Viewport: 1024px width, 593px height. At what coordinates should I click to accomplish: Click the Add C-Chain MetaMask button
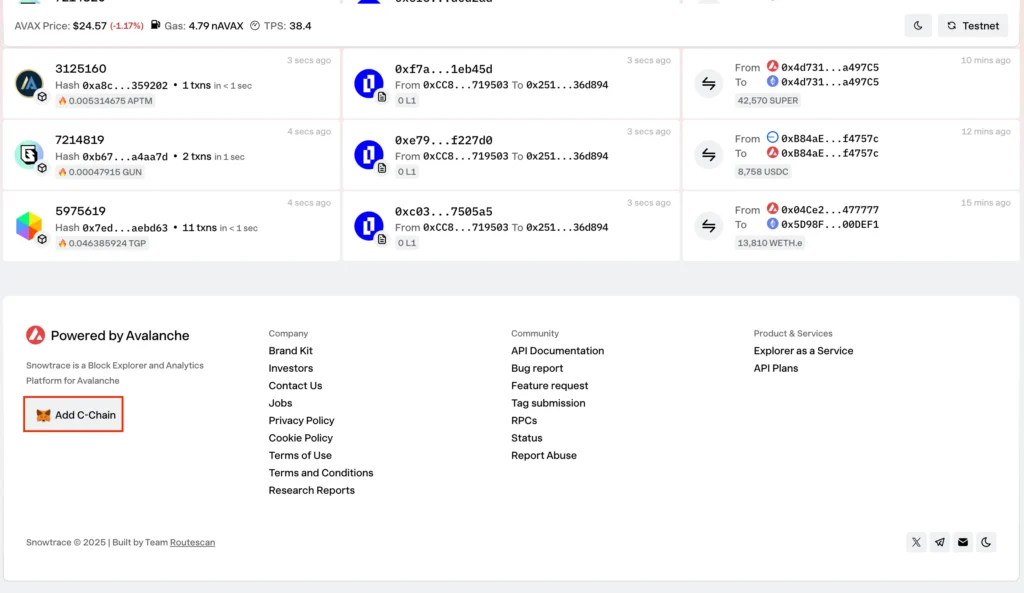(74, 415)
